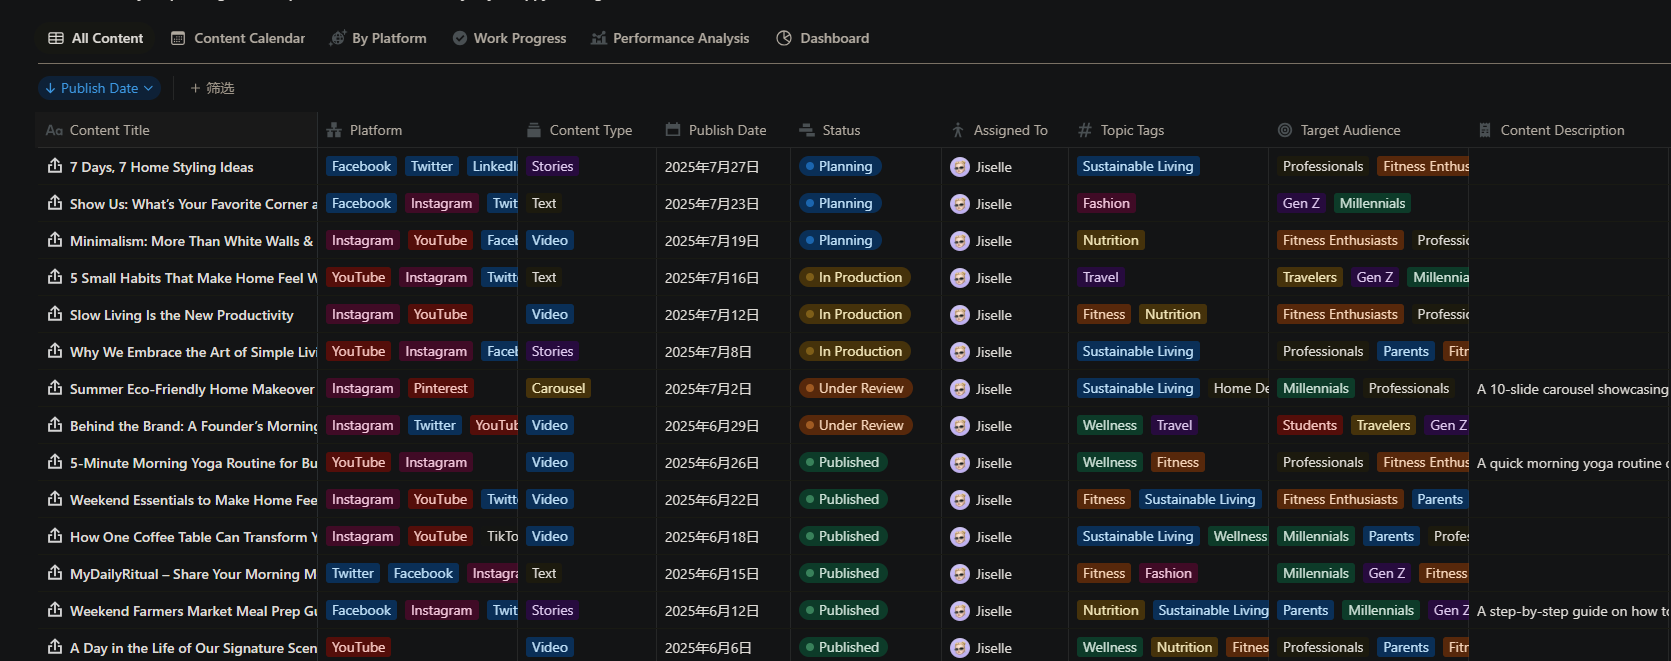Click the Performance Analysis chart icon
The height and width of the screenshot is (661, 1671).
(599, 38)
